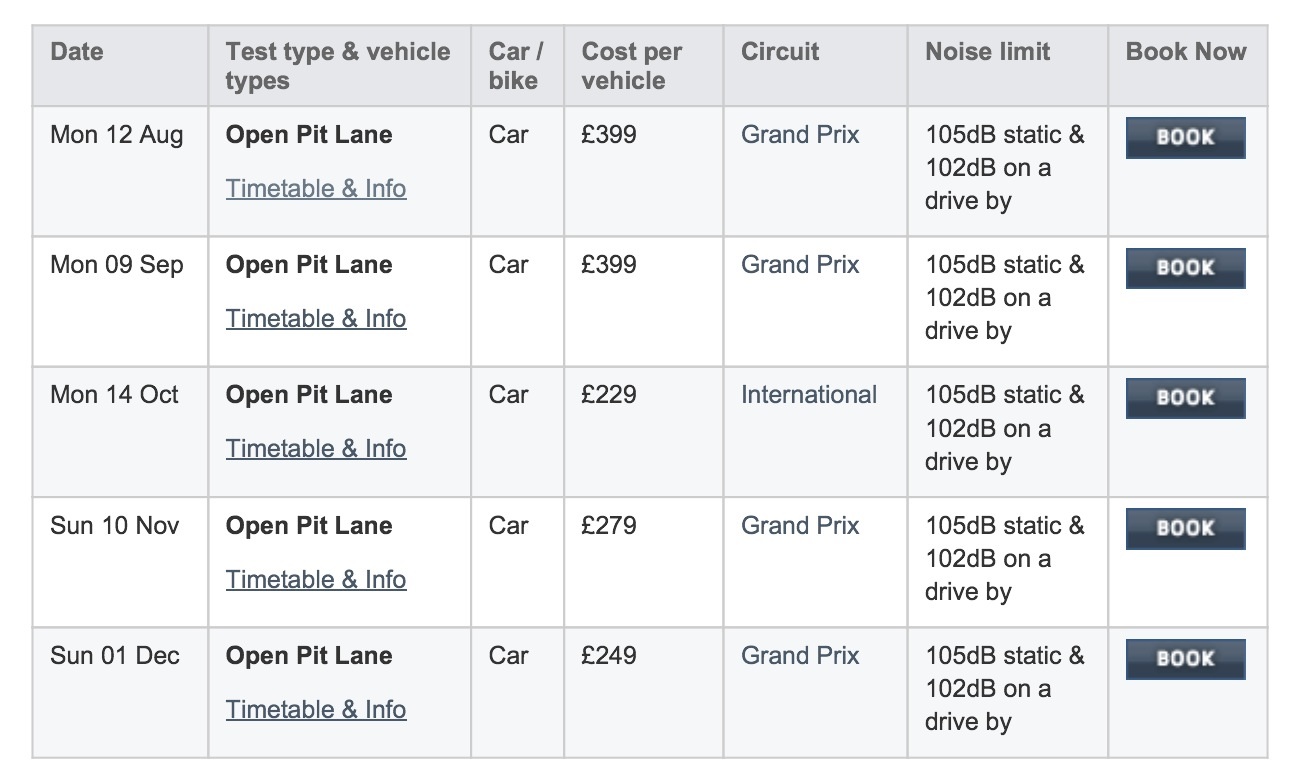Open Timetable & Info for 12 Aug
Image resolution: width=1295 pixels, height=777 pixels.
click(316, 188)
